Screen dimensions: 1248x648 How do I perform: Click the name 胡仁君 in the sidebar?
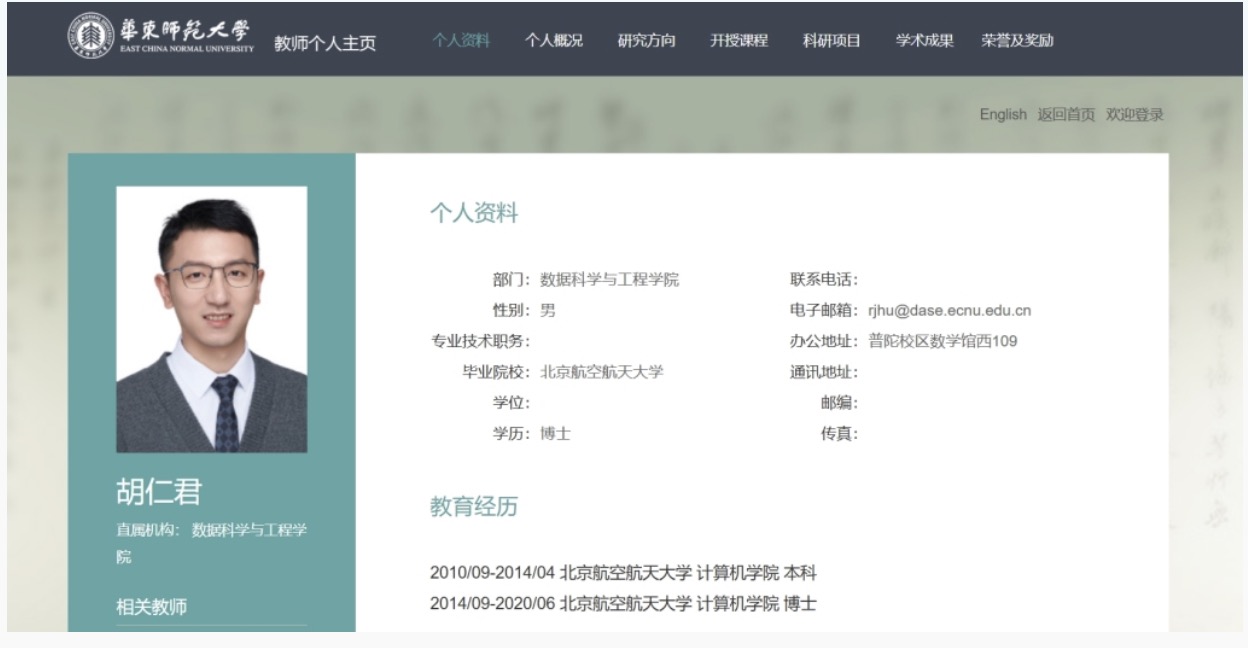pyautogui.click(x=159, y=492)
